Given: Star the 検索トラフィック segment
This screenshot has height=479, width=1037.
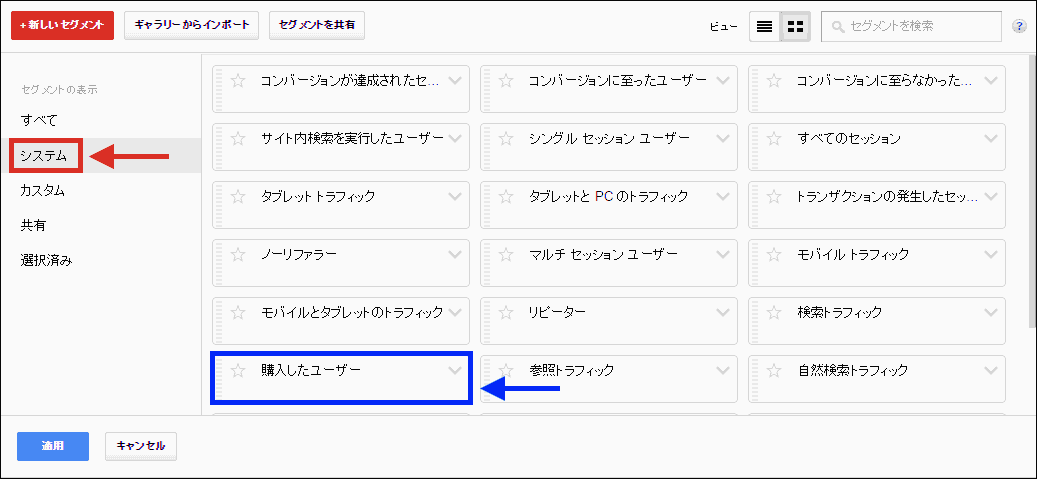Looking at the screenshot, I should pos(775,312).
